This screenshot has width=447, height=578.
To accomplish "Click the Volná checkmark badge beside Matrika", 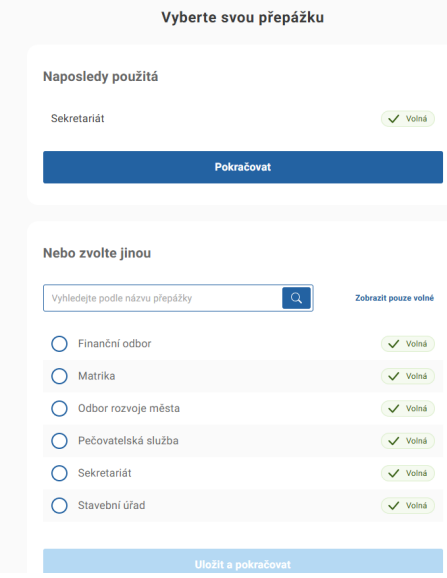I will click(x=408, y=376).
